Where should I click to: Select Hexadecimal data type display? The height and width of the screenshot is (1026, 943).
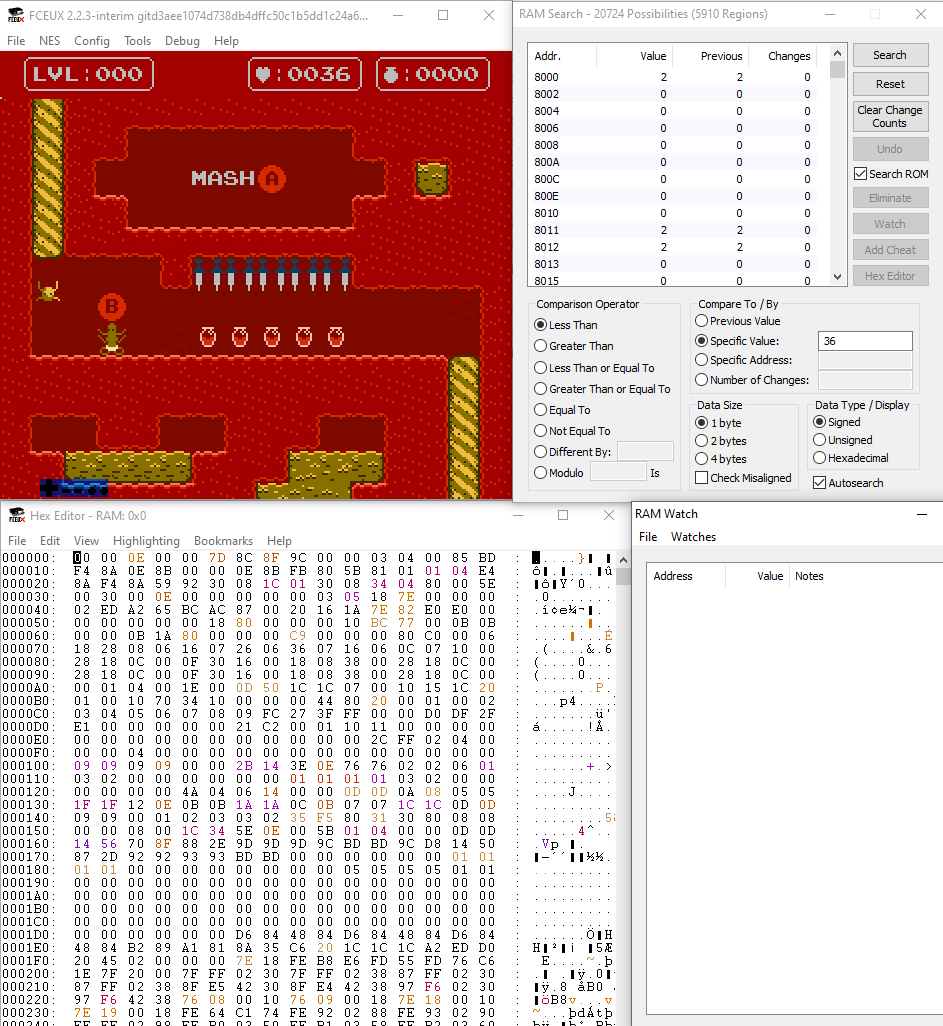click(x=851, y=458)
